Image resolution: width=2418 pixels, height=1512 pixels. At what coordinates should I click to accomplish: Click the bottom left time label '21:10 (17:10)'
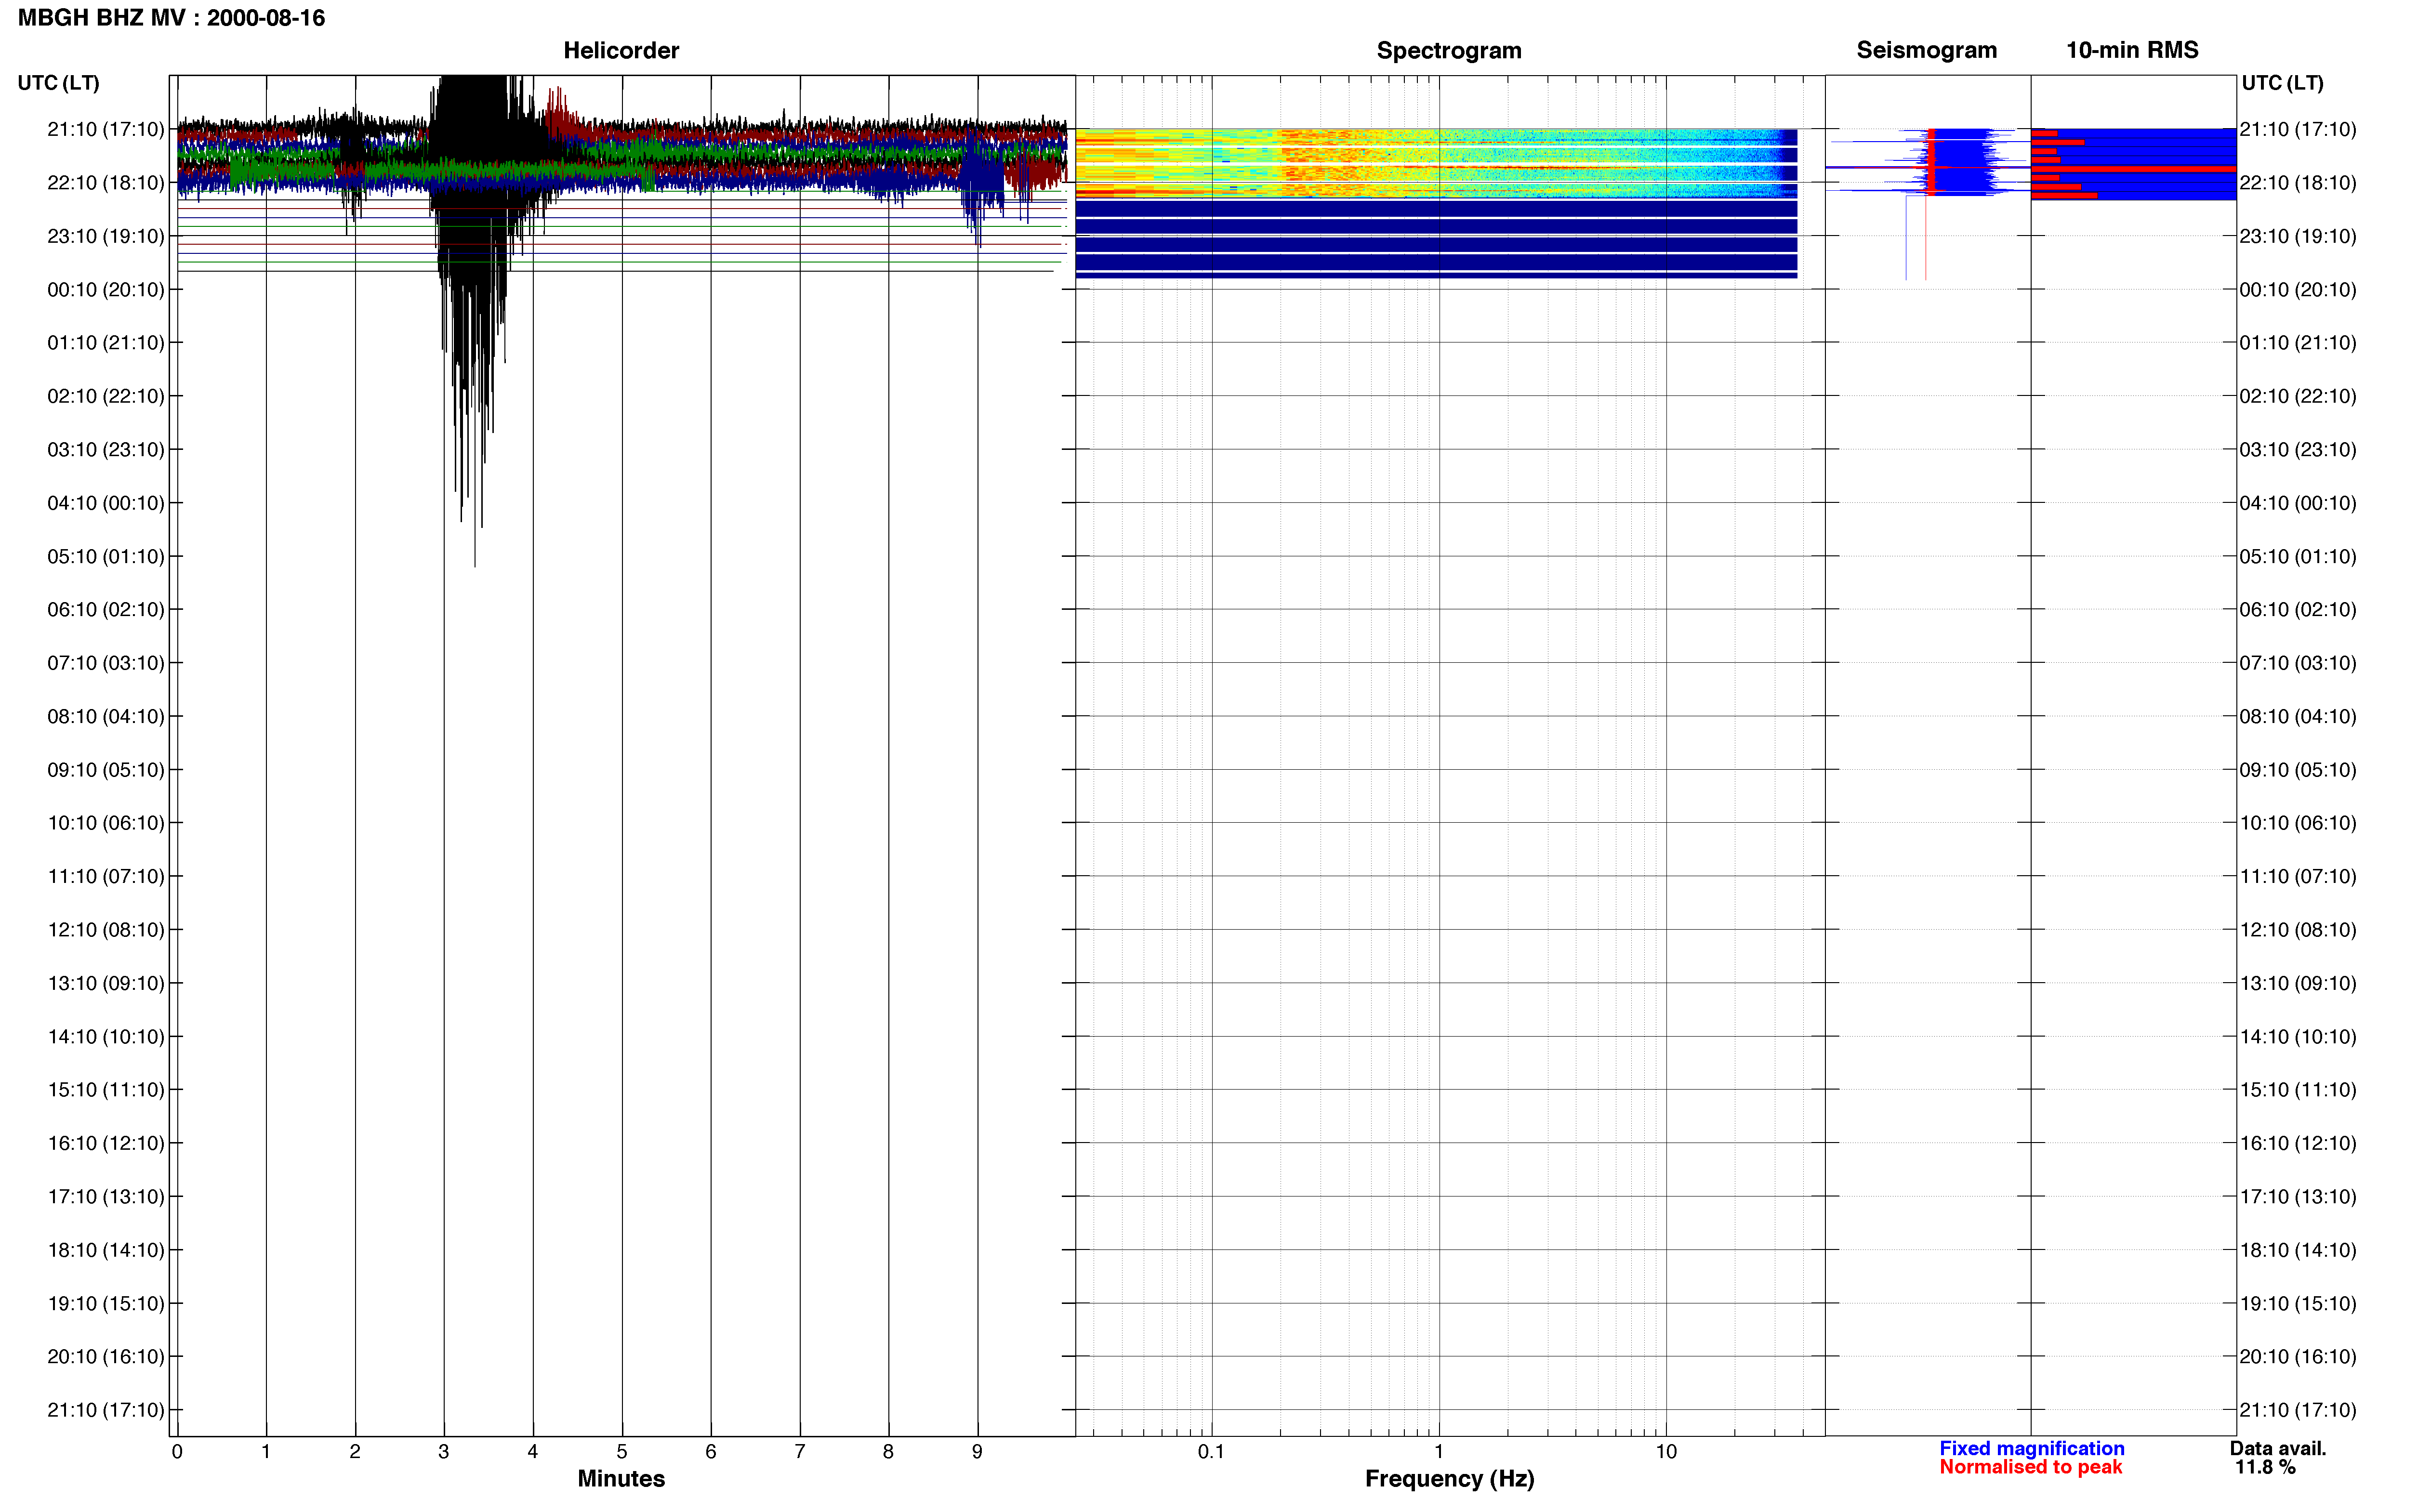(x=106, y=1410)
